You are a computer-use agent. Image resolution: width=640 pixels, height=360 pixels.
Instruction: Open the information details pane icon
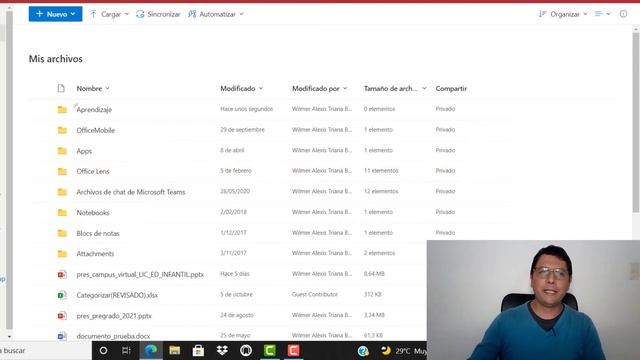click(x=623, y=14)
